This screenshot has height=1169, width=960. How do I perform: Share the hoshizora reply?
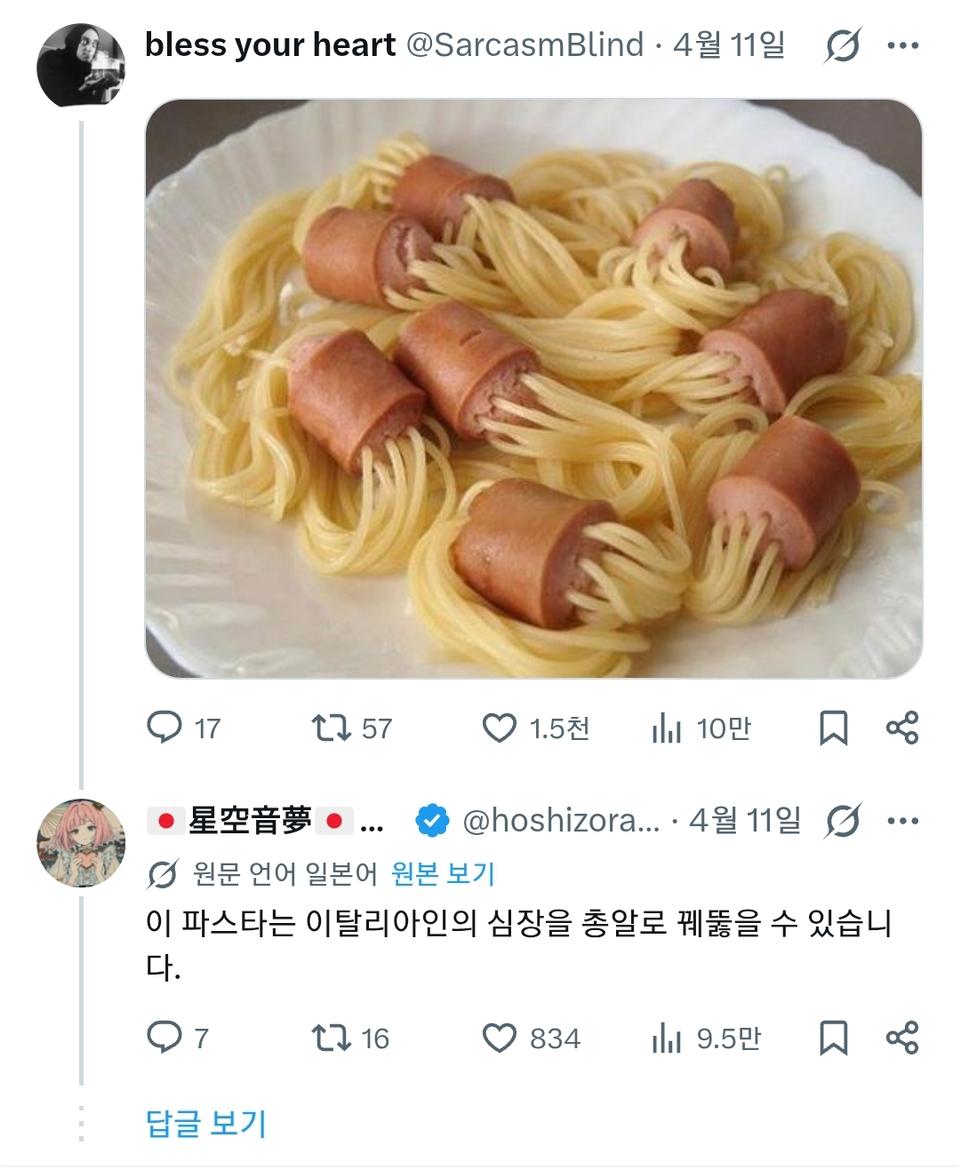tap(902, 1038)
